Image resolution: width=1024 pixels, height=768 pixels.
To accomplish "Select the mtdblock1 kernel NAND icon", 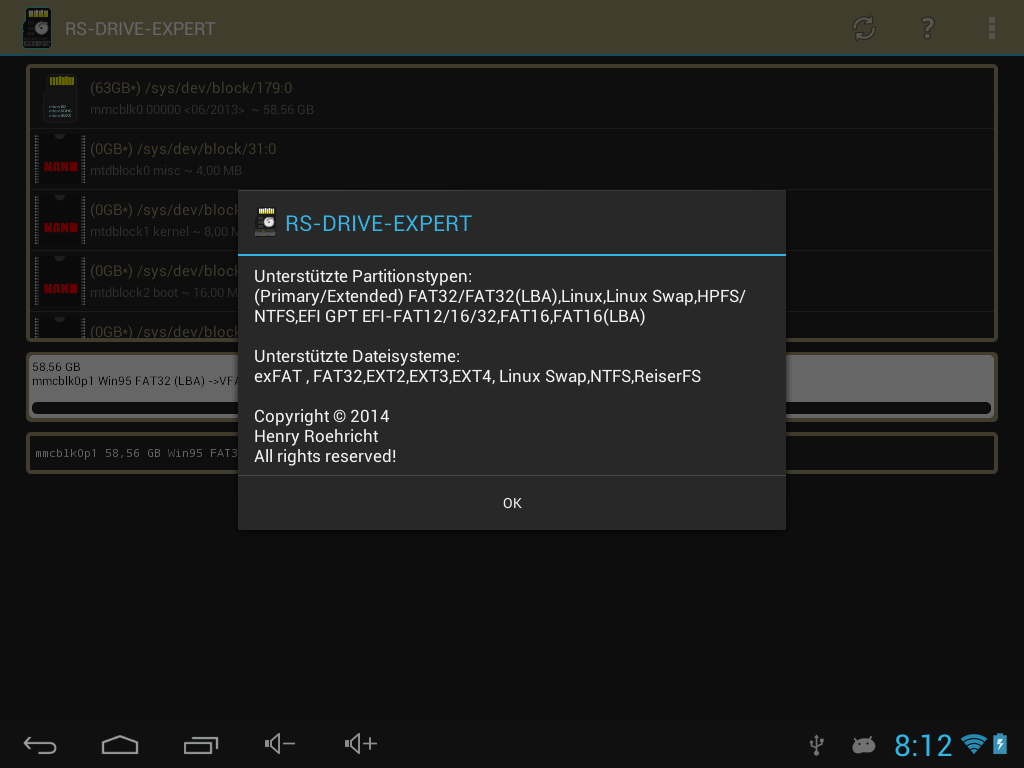I will coord(60,220).
